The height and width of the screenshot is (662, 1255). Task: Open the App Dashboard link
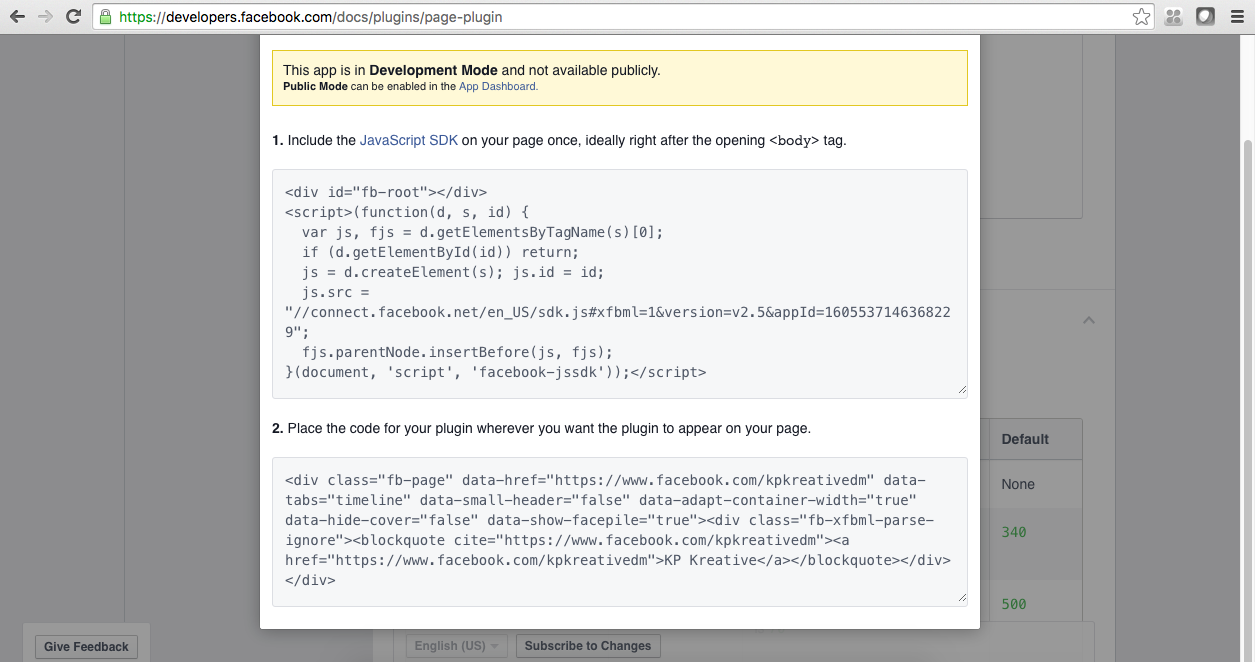pos(498,87)
